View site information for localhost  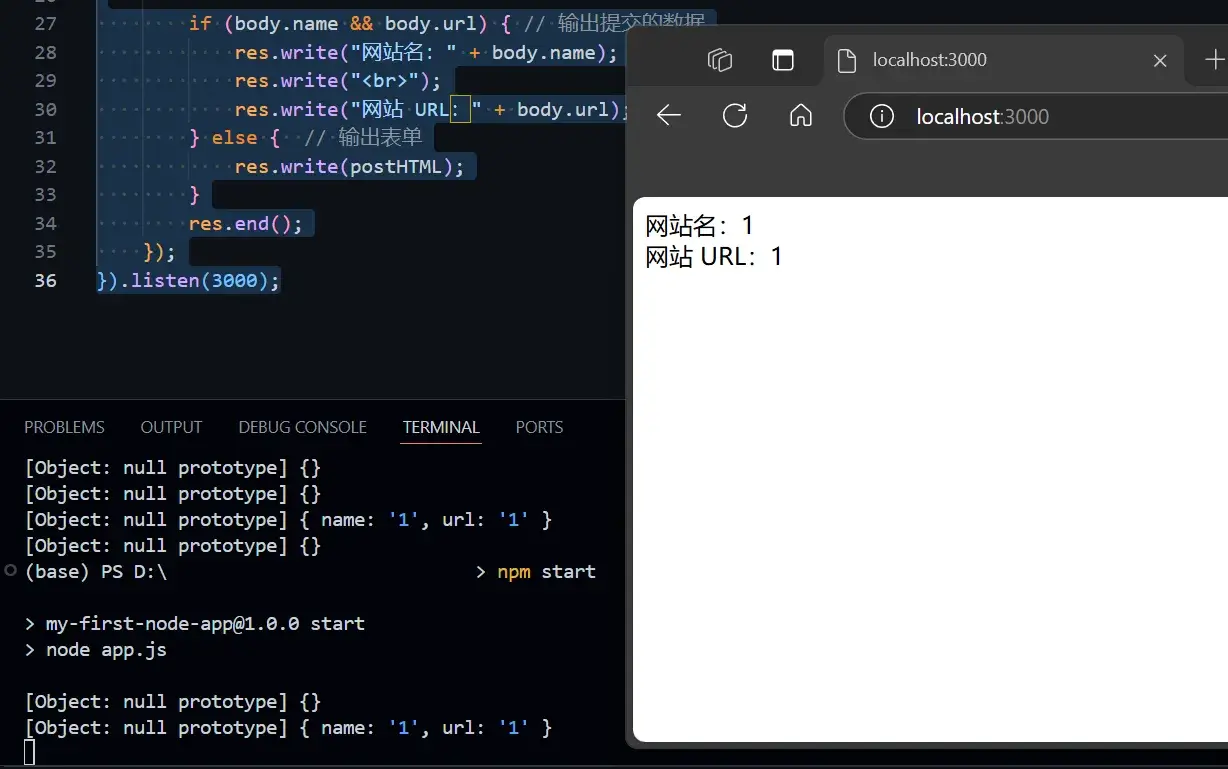click(881, 117)
